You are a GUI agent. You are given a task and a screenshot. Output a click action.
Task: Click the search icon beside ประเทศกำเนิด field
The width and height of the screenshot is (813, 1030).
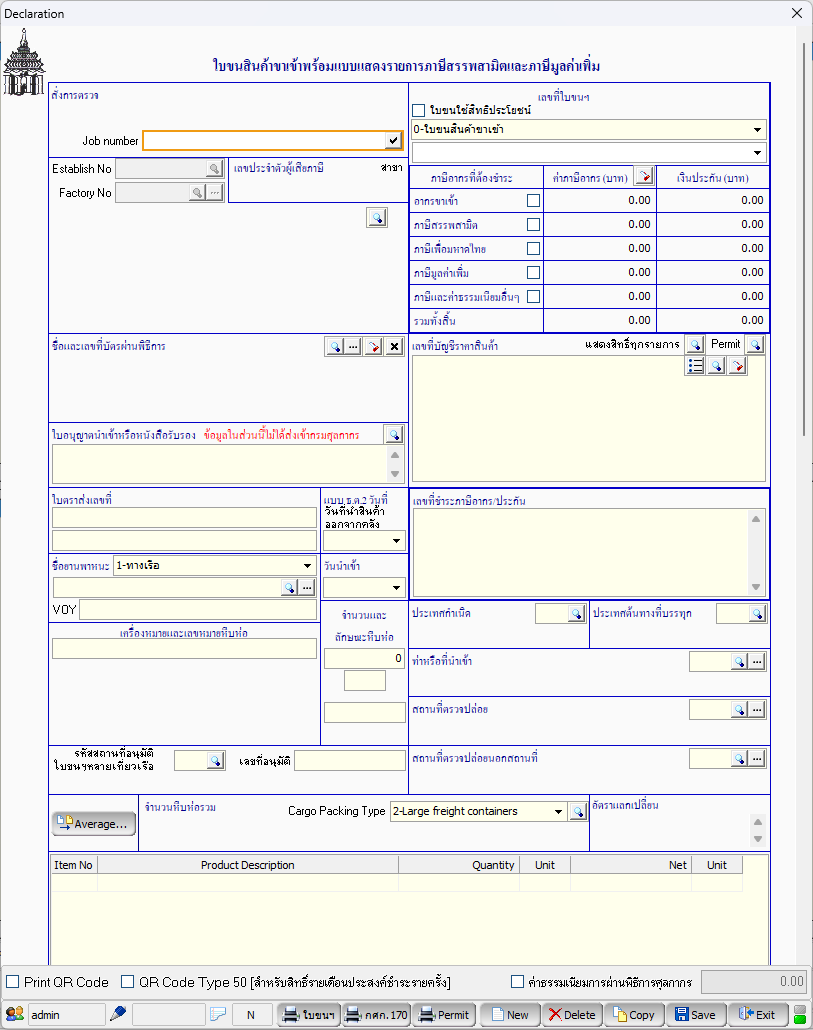point(576,613)
